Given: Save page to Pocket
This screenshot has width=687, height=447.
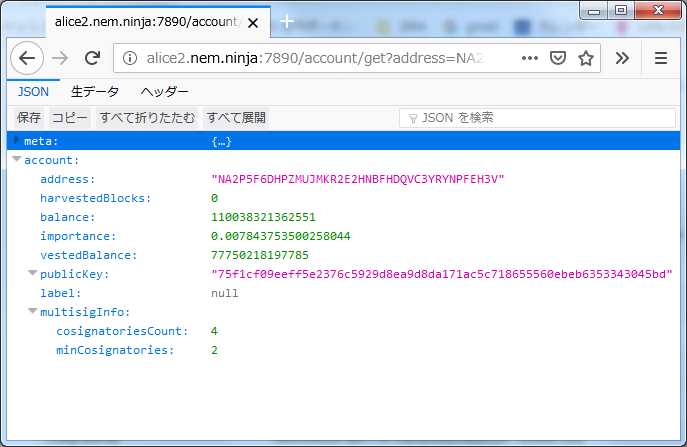Looking at the screenshot, I should pos(558,58).
